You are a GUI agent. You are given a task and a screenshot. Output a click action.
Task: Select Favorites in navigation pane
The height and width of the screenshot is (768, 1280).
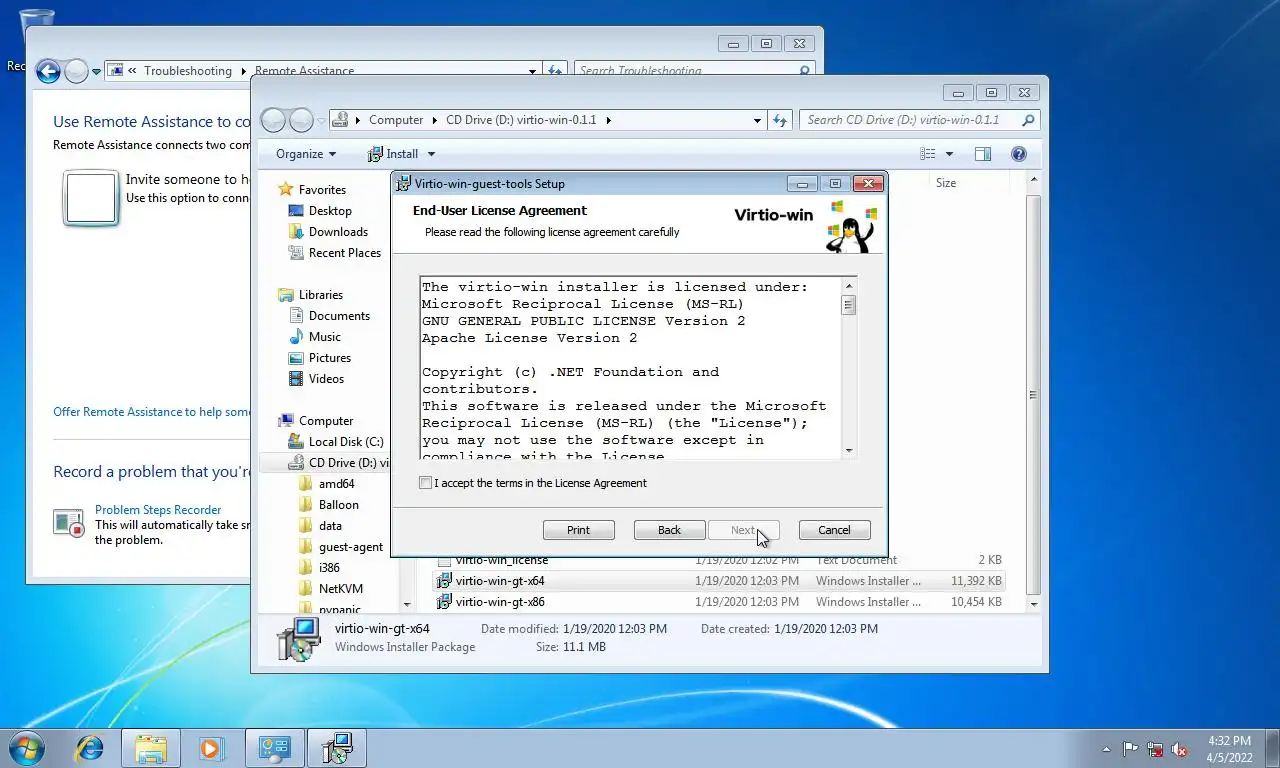click(322, 190)
